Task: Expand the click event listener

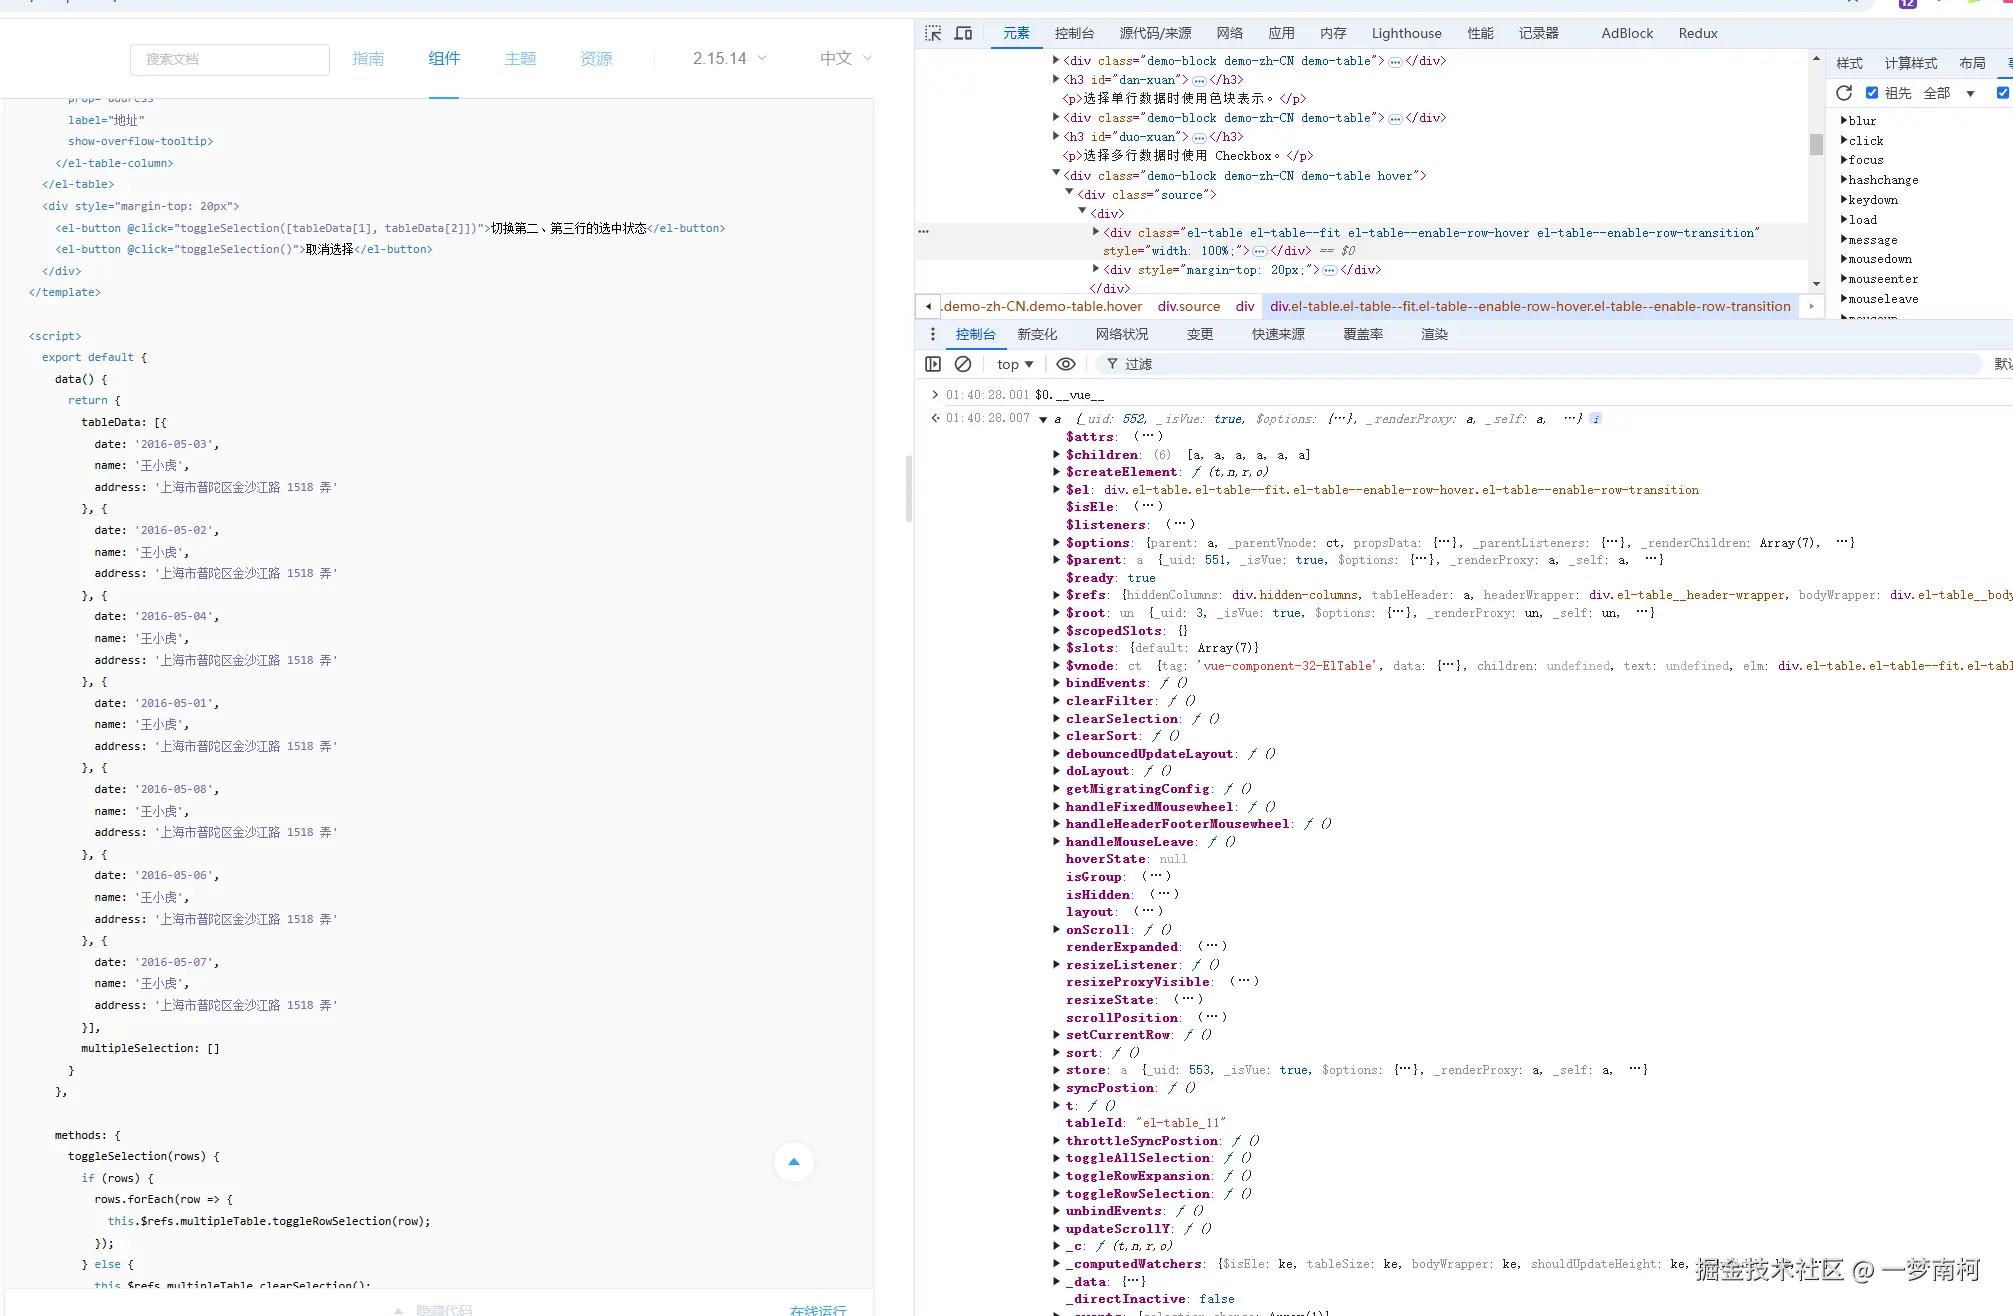Action: (1843, 141)
